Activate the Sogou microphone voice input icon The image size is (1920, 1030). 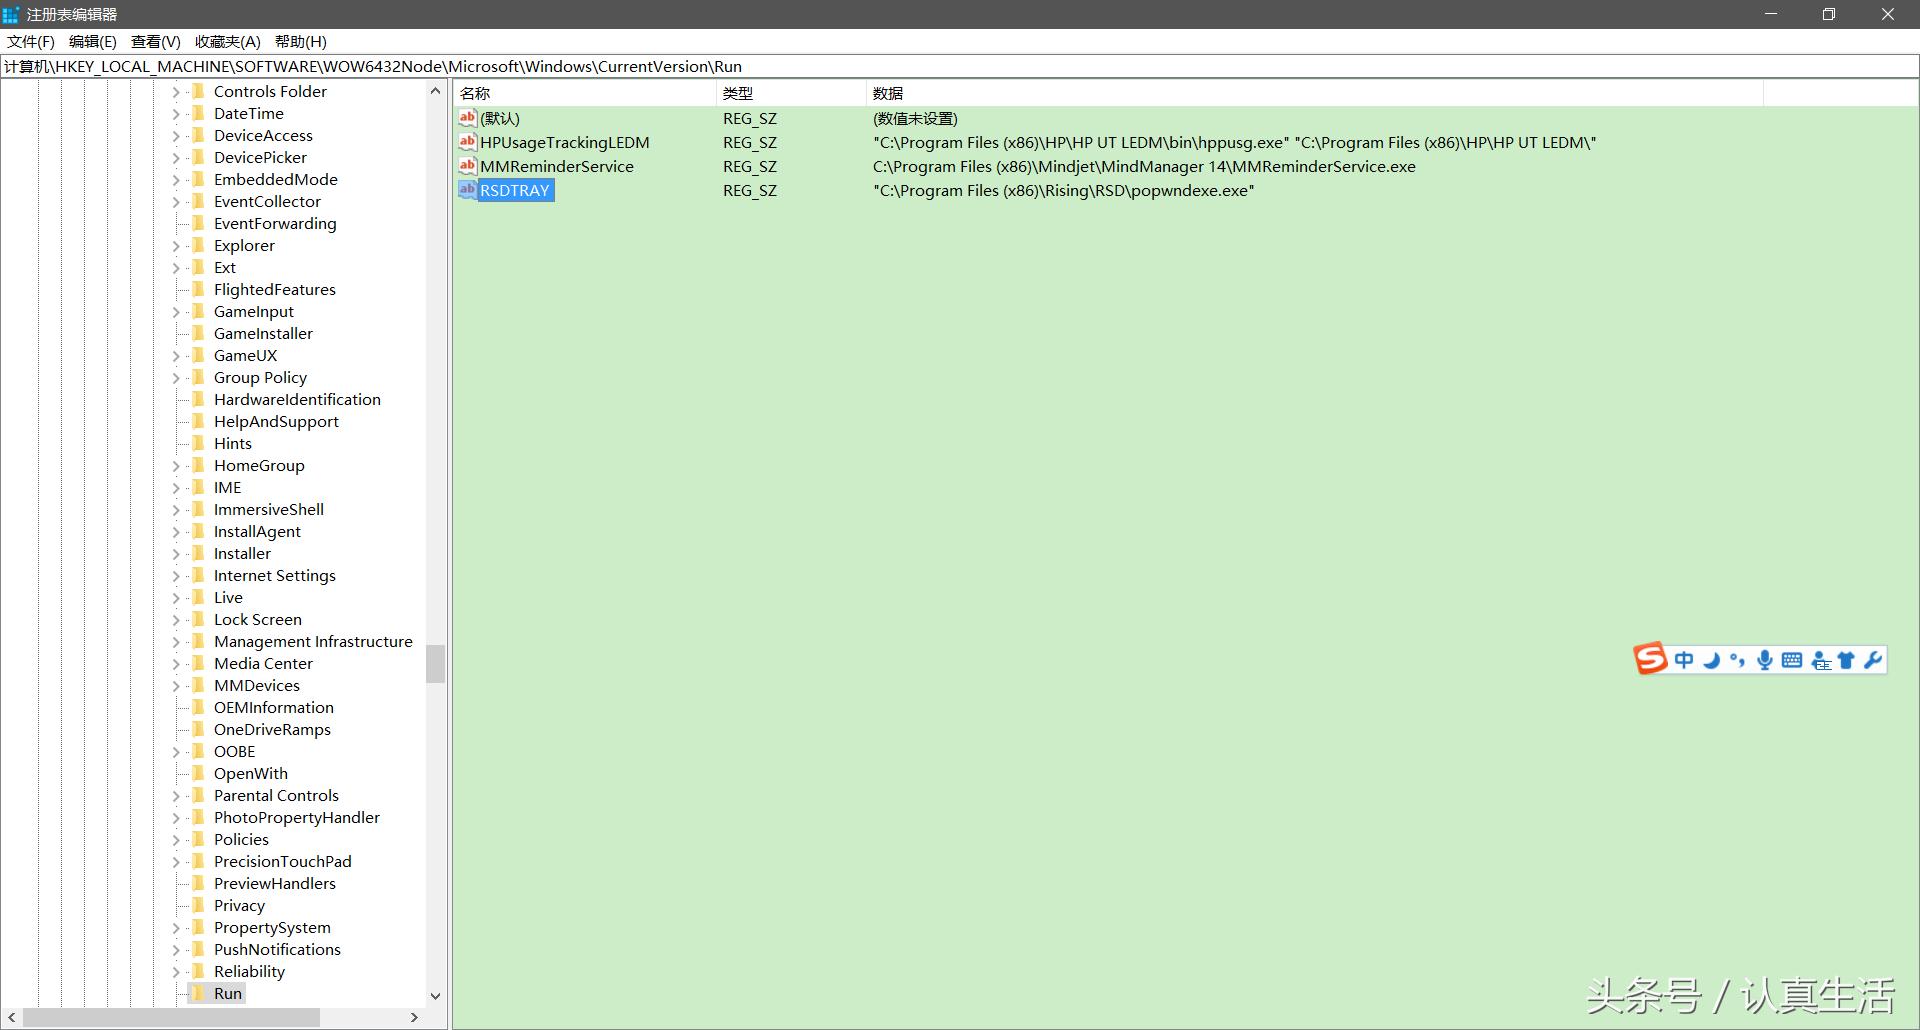(1765, 660)
